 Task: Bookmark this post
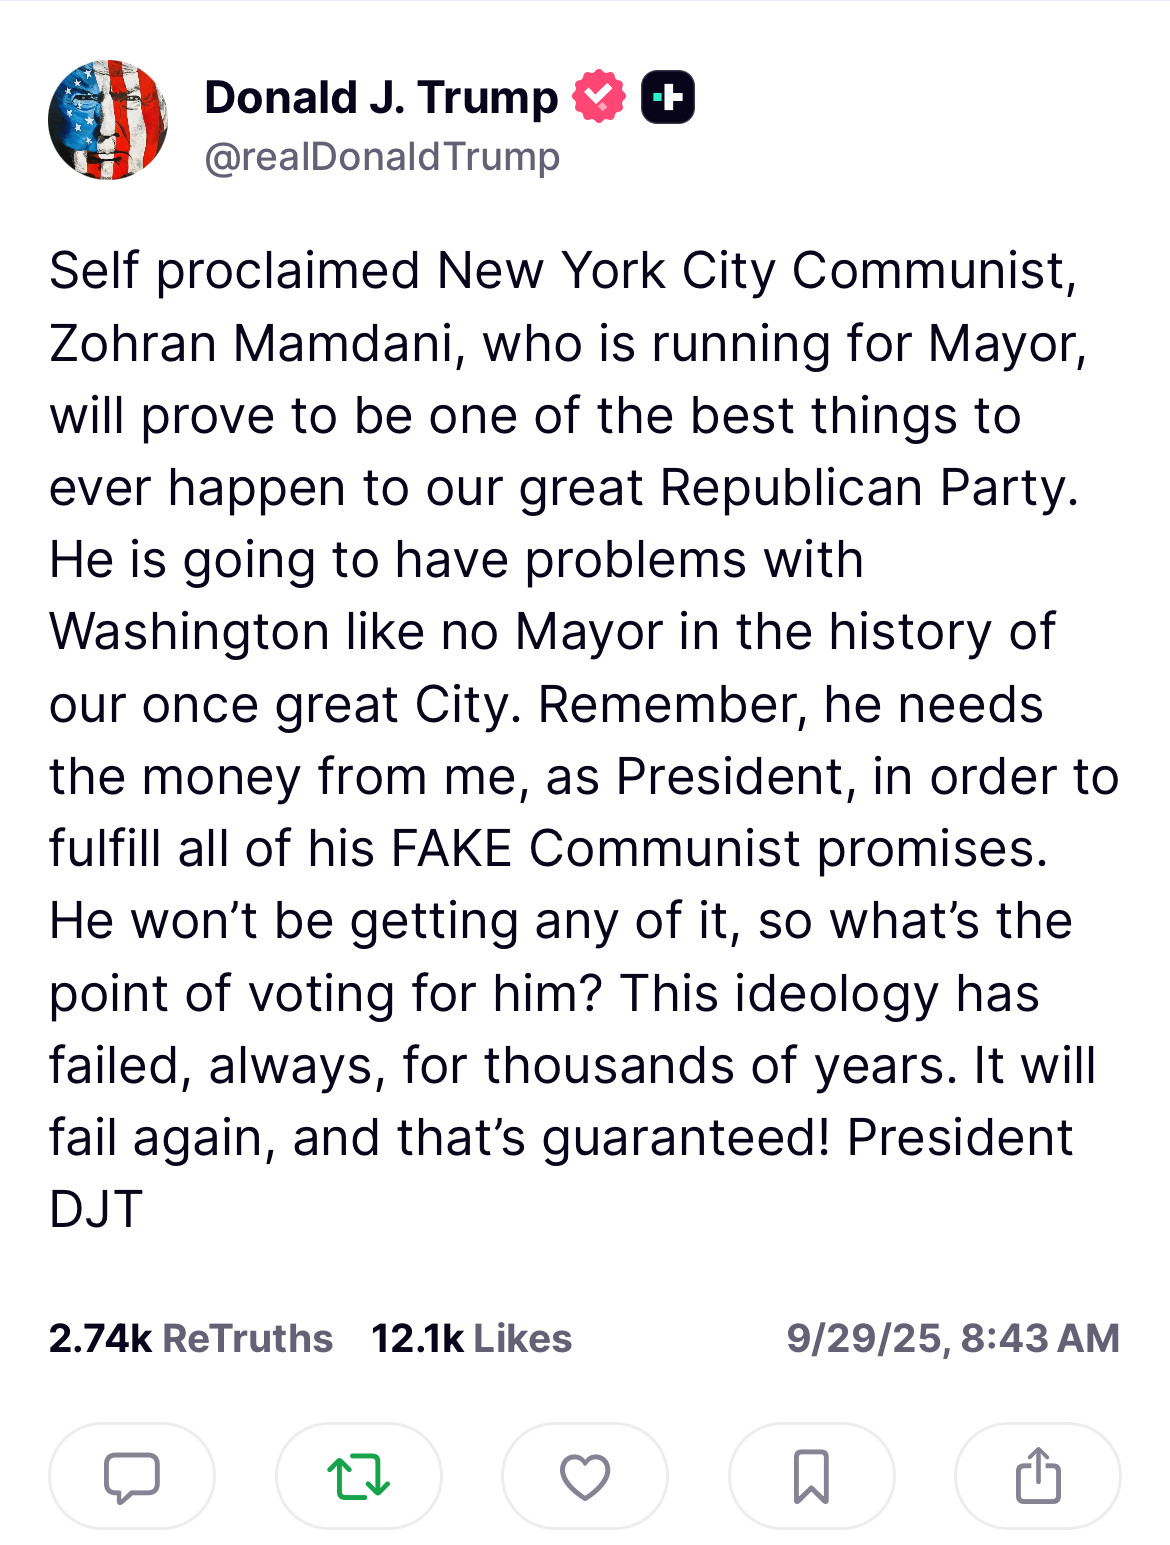(x=811, y=1476)
